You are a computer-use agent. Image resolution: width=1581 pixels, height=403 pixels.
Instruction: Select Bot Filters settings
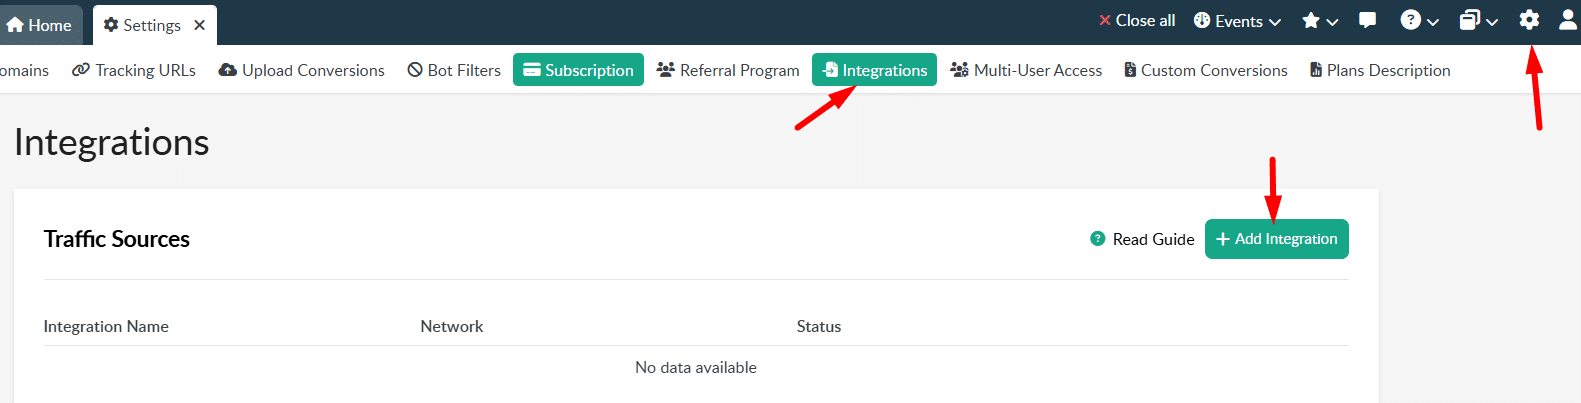tap(454, 70)
